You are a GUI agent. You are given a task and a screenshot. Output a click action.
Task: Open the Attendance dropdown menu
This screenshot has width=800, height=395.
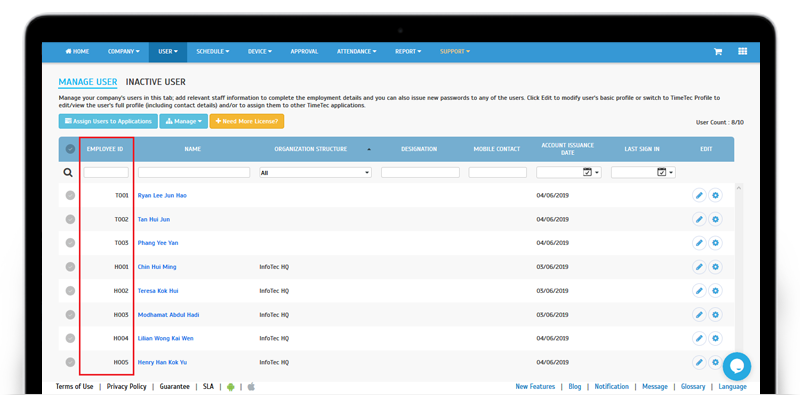(x=357, y=52)
